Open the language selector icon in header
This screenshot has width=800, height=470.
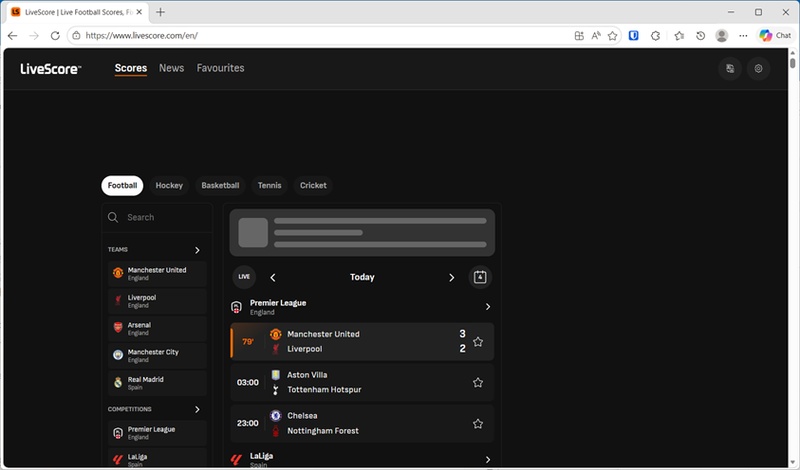[x=730, y=68]
